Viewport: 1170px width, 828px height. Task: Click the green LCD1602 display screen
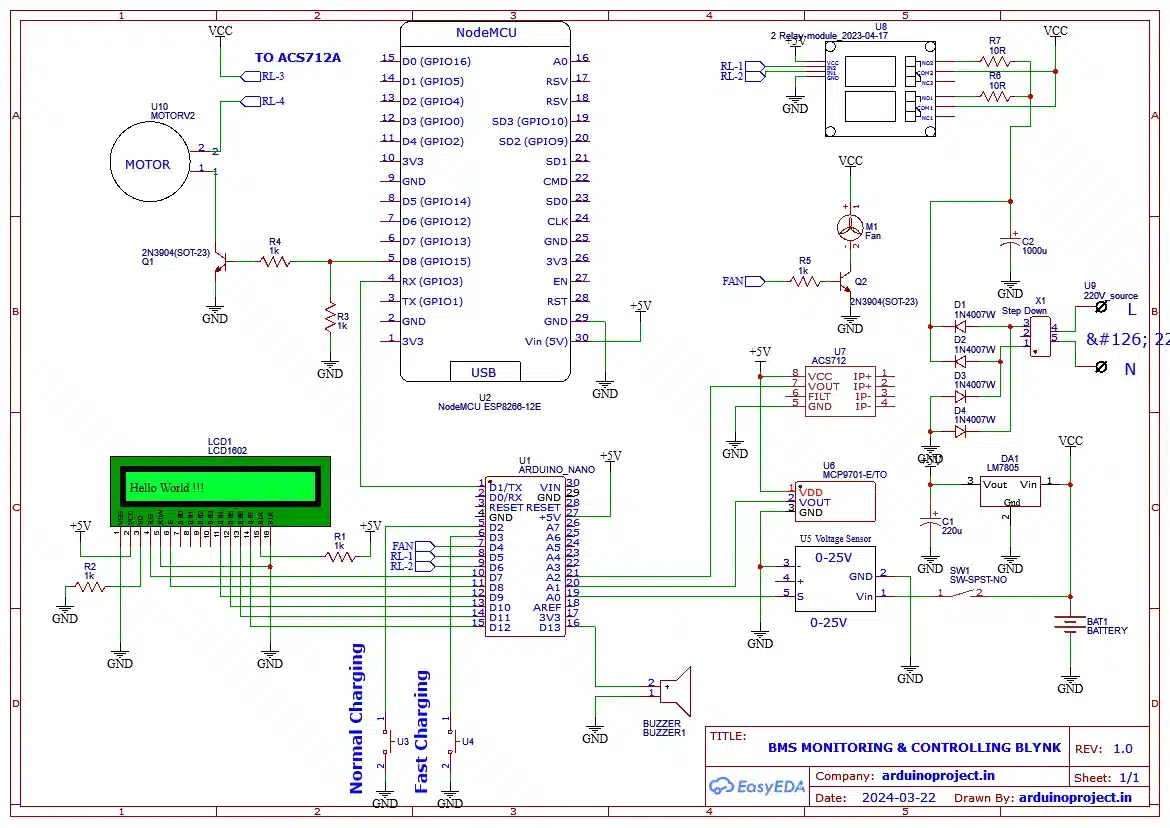[x=219, y=487]
